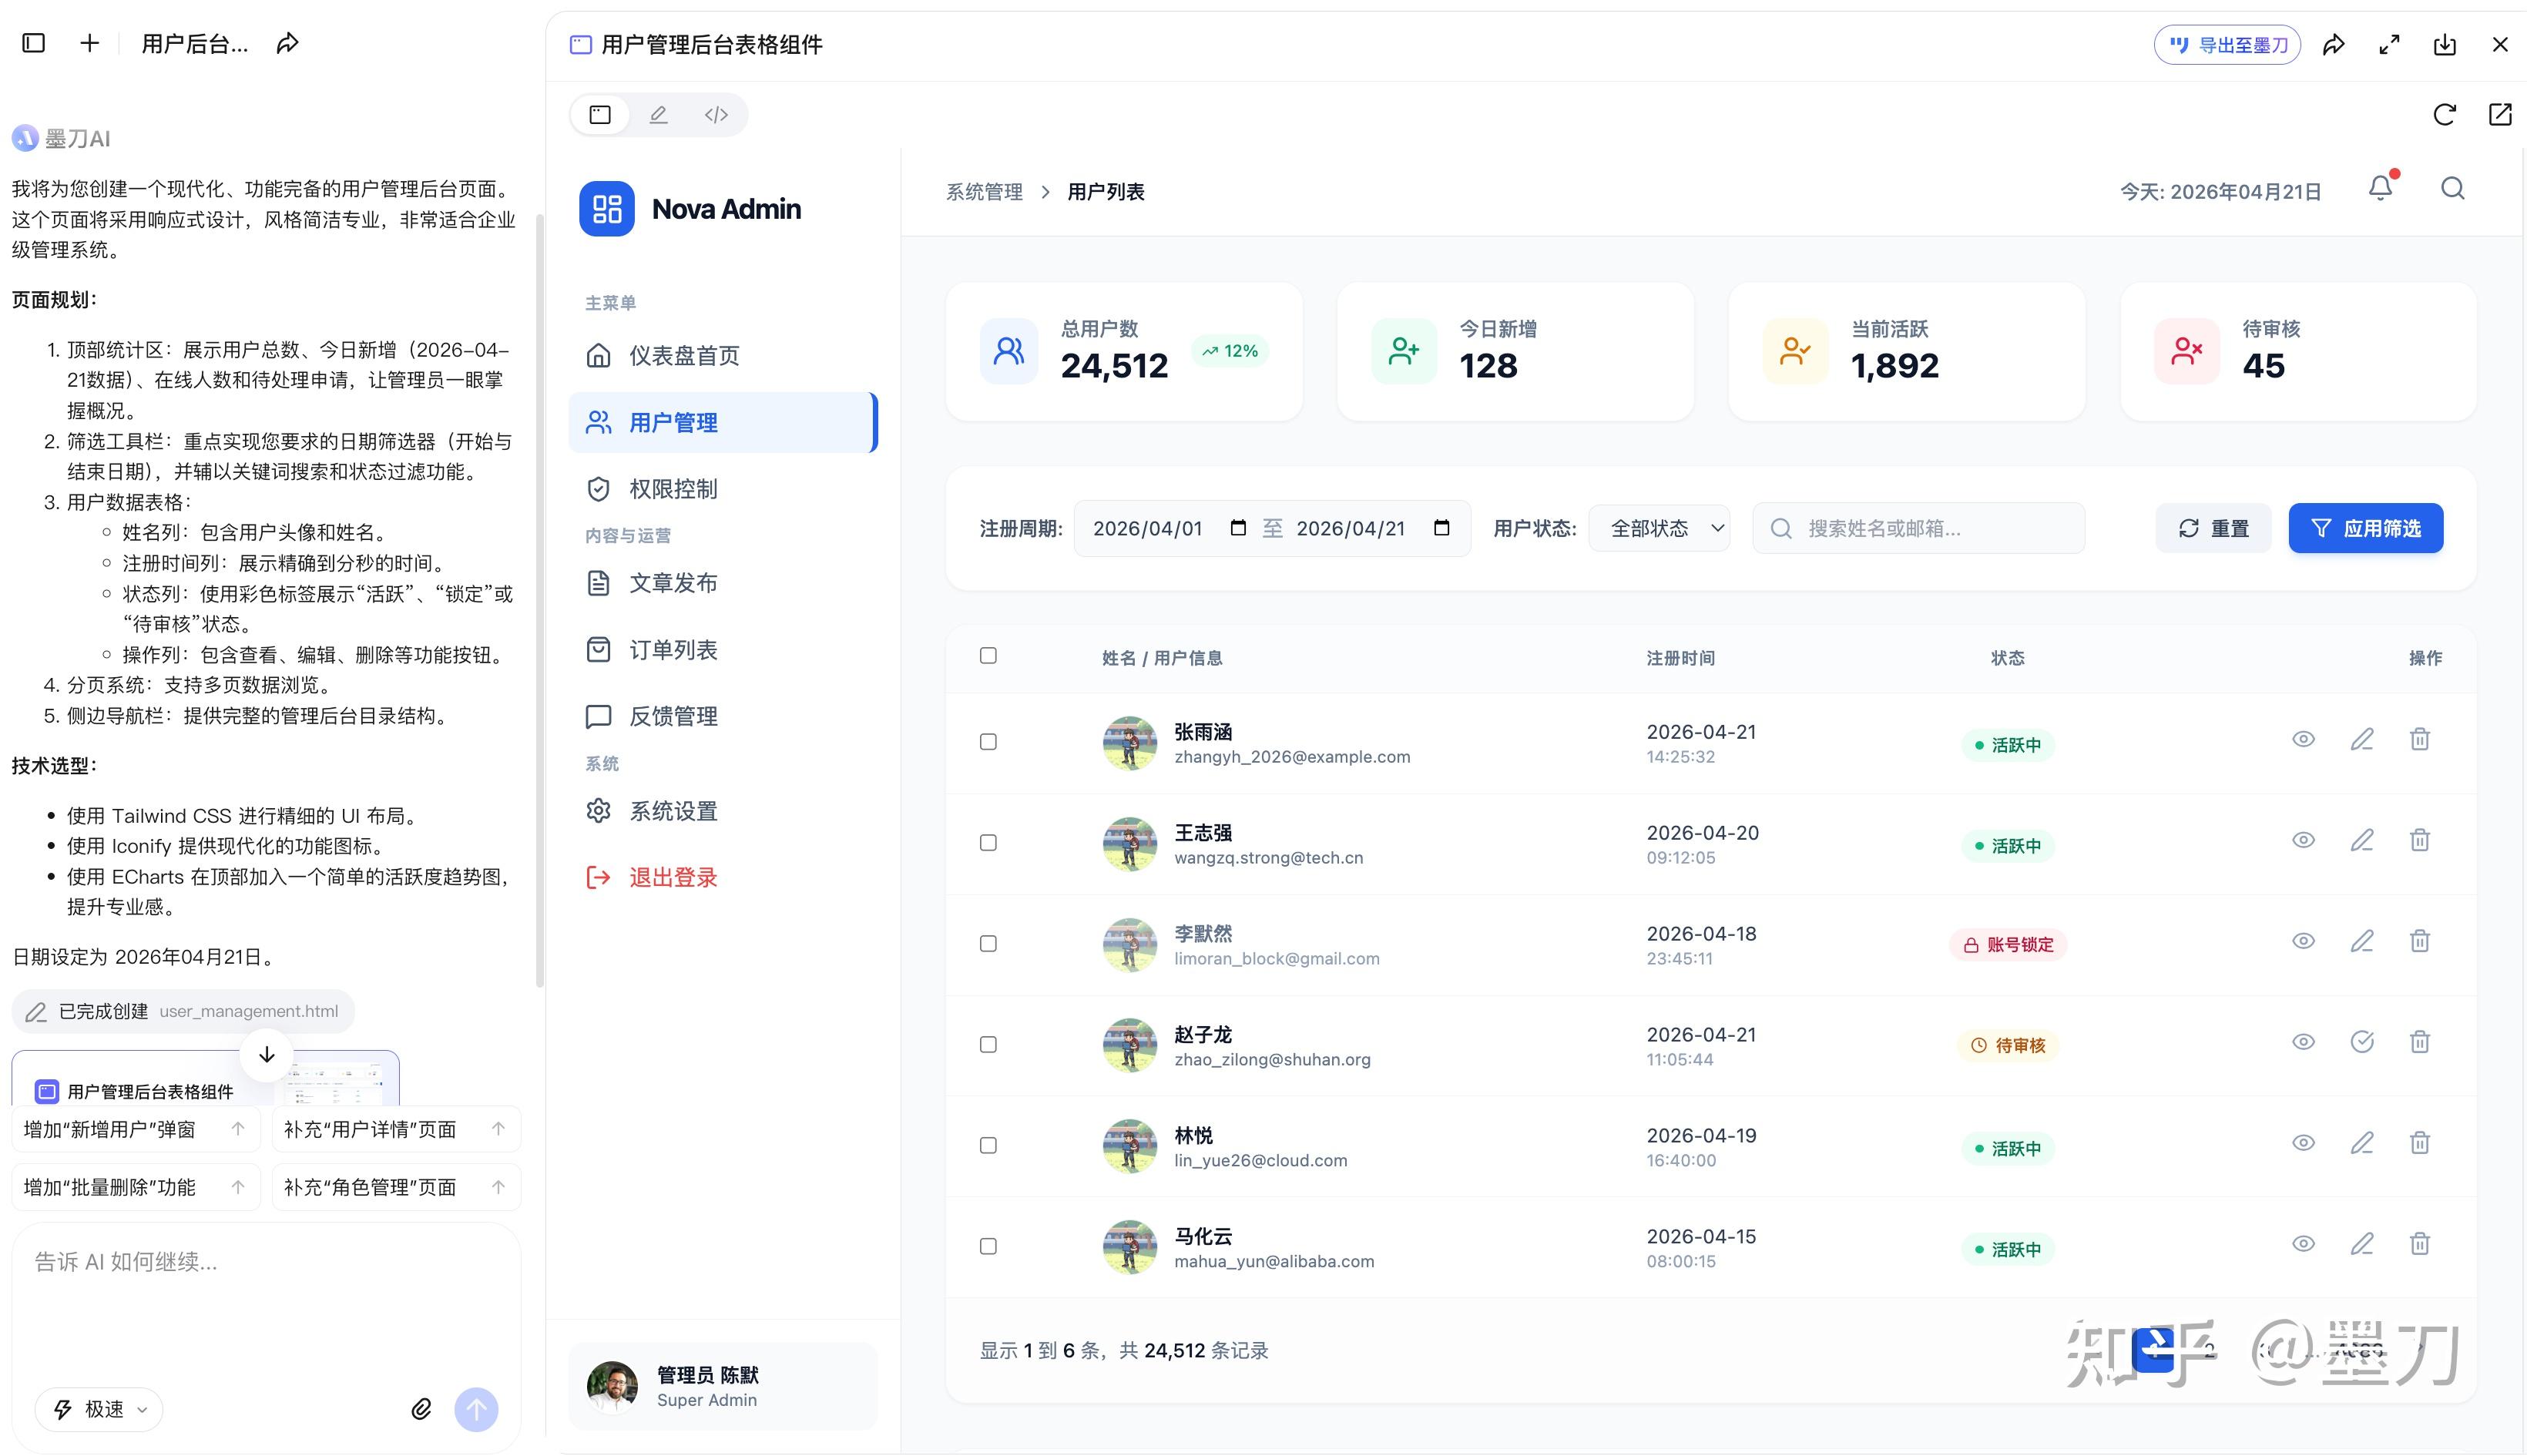Open start date calendar picker 2026/04/01
The image size is (2527, 1456).
point(1238,528)
